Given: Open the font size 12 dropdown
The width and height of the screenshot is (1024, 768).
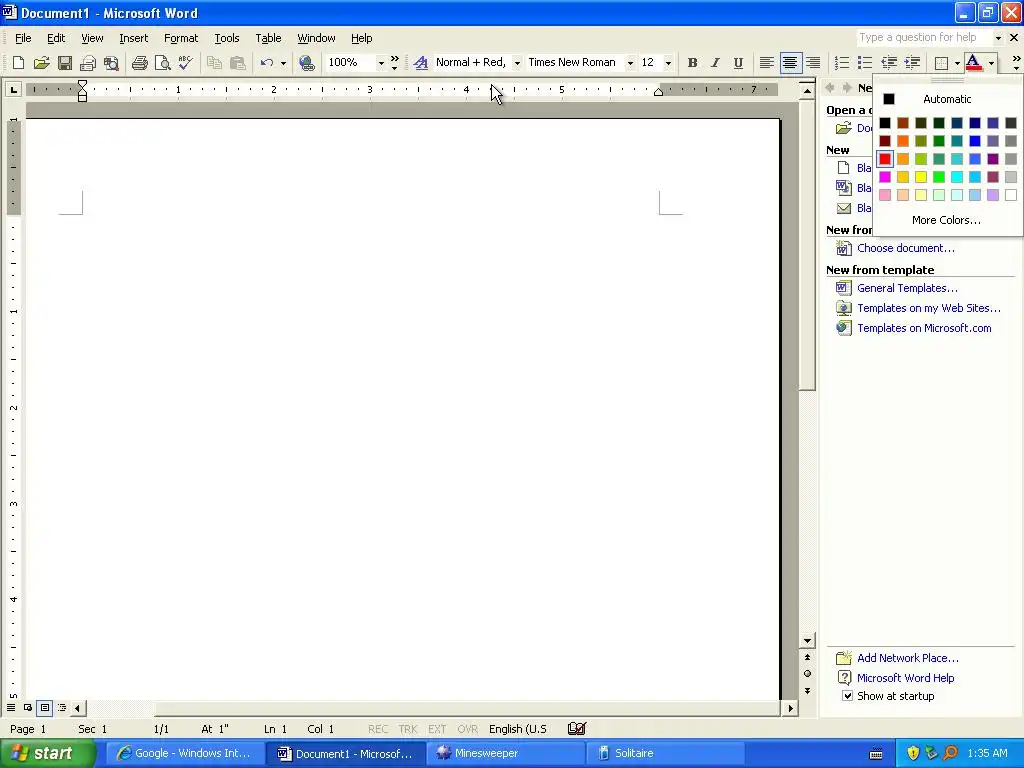Looking at the screenshot, I should coord(667,63).
